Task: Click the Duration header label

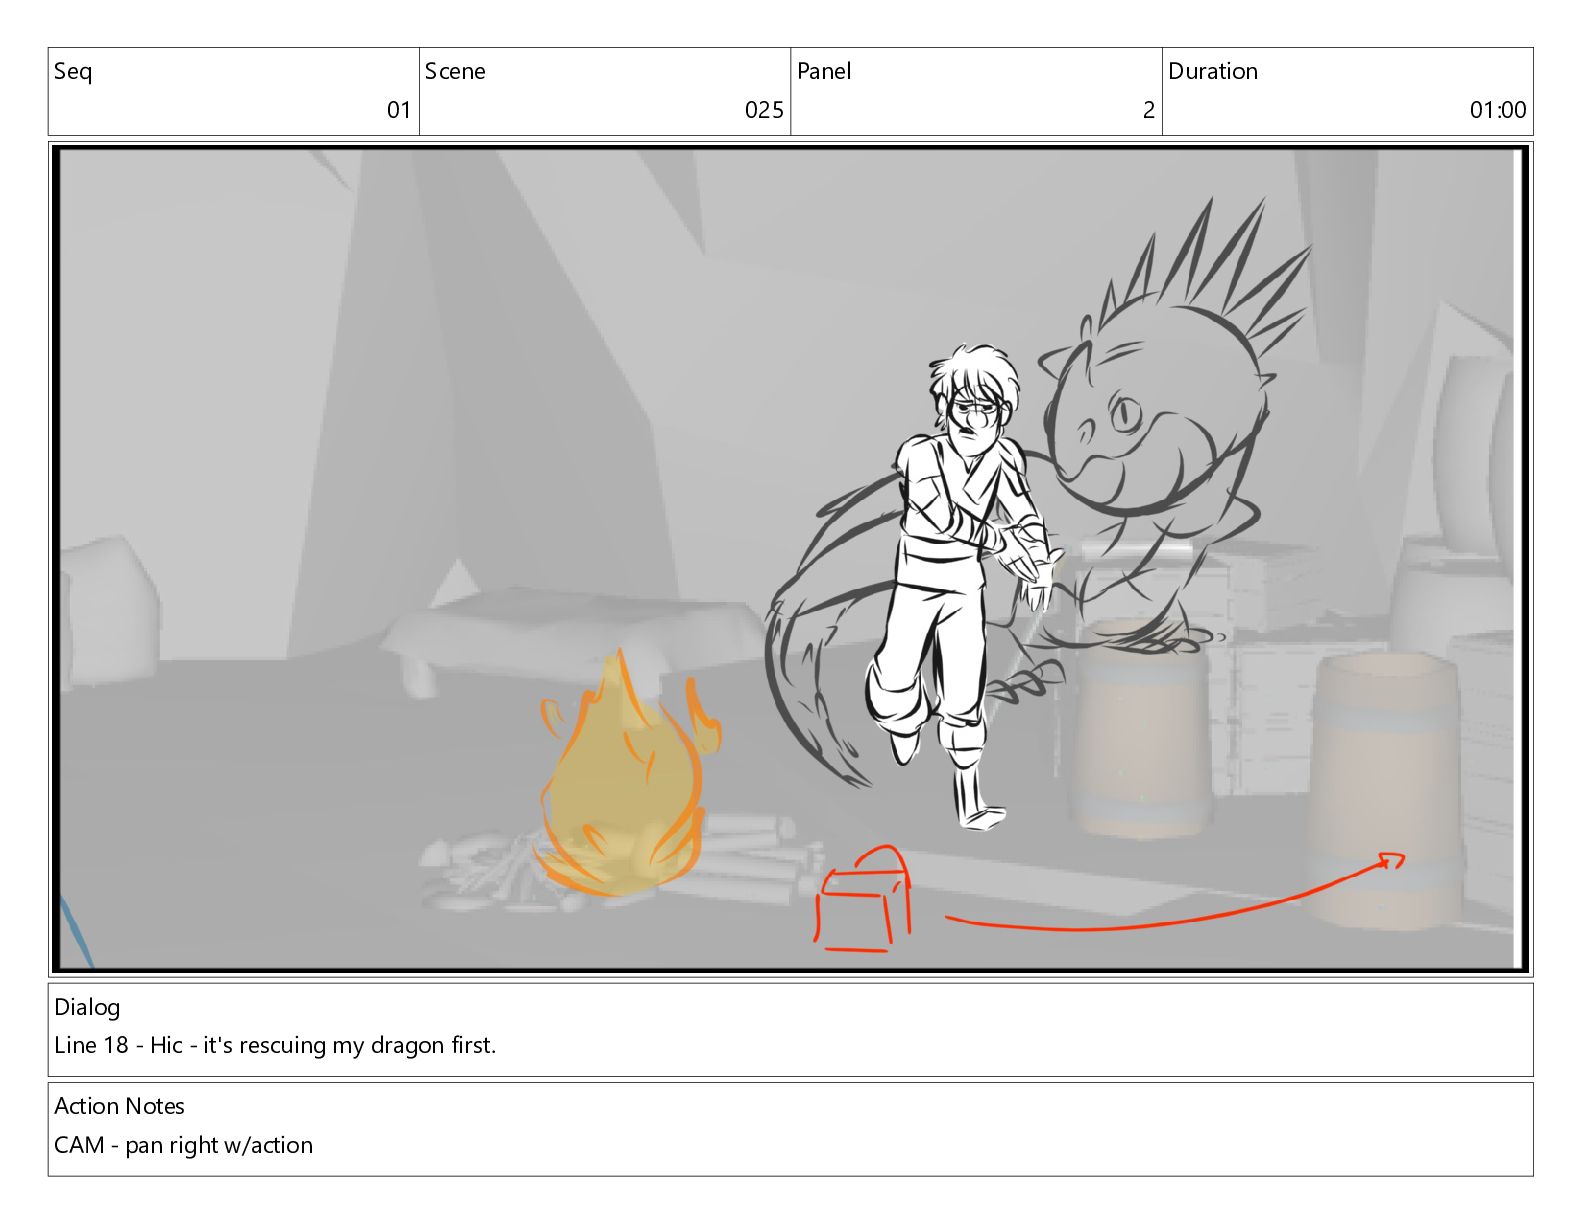Action: [x=1213, y=72]
